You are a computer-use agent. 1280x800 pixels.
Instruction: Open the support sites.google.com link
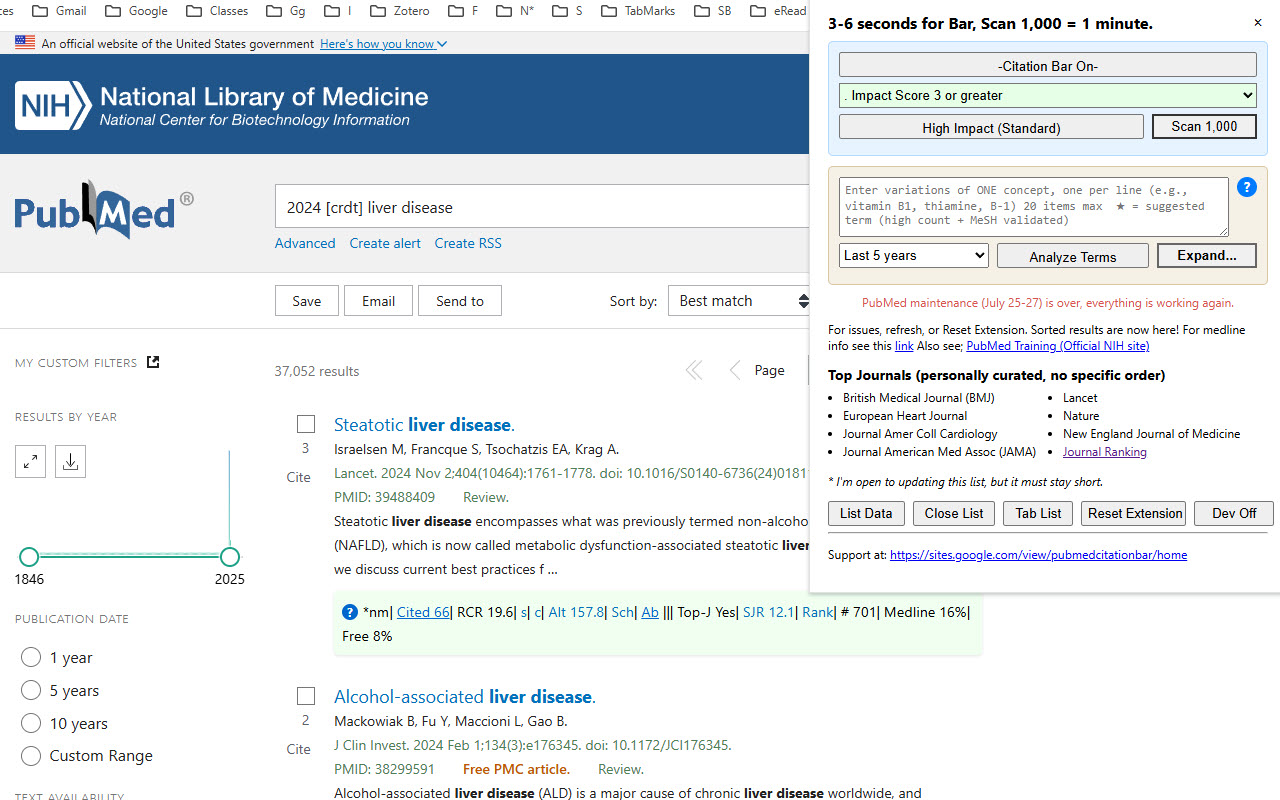pos(1038,554)
